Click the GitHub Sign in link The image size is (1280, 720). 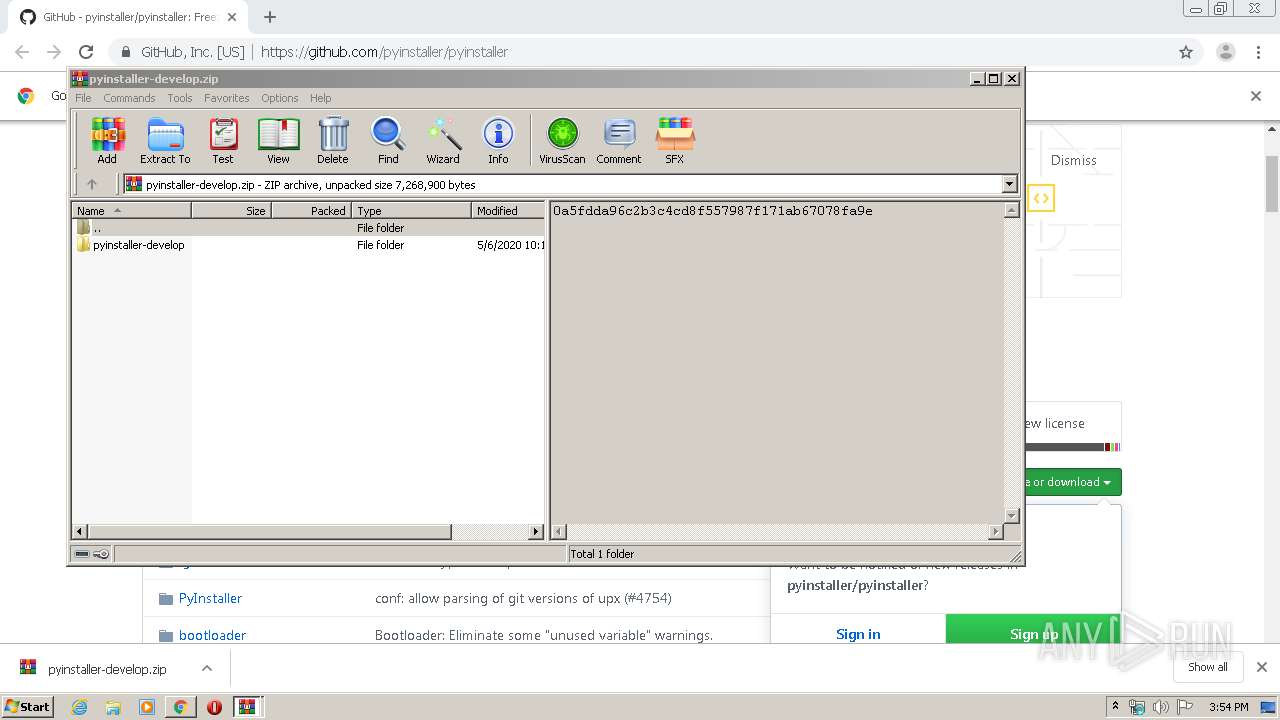[858, 634]
